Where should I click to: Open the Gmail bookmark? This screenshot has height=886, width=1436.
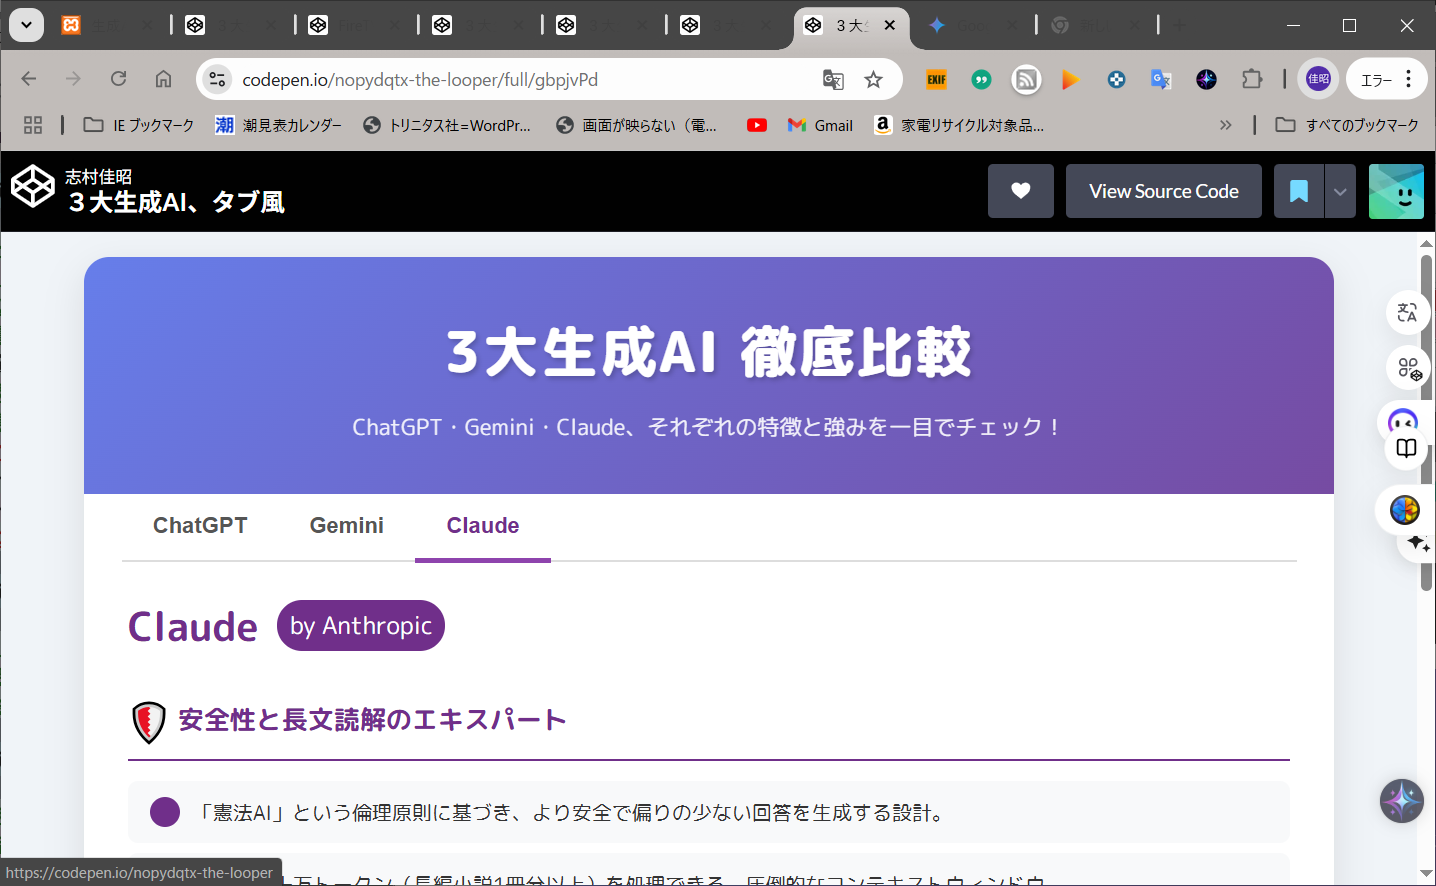(820, 125)
